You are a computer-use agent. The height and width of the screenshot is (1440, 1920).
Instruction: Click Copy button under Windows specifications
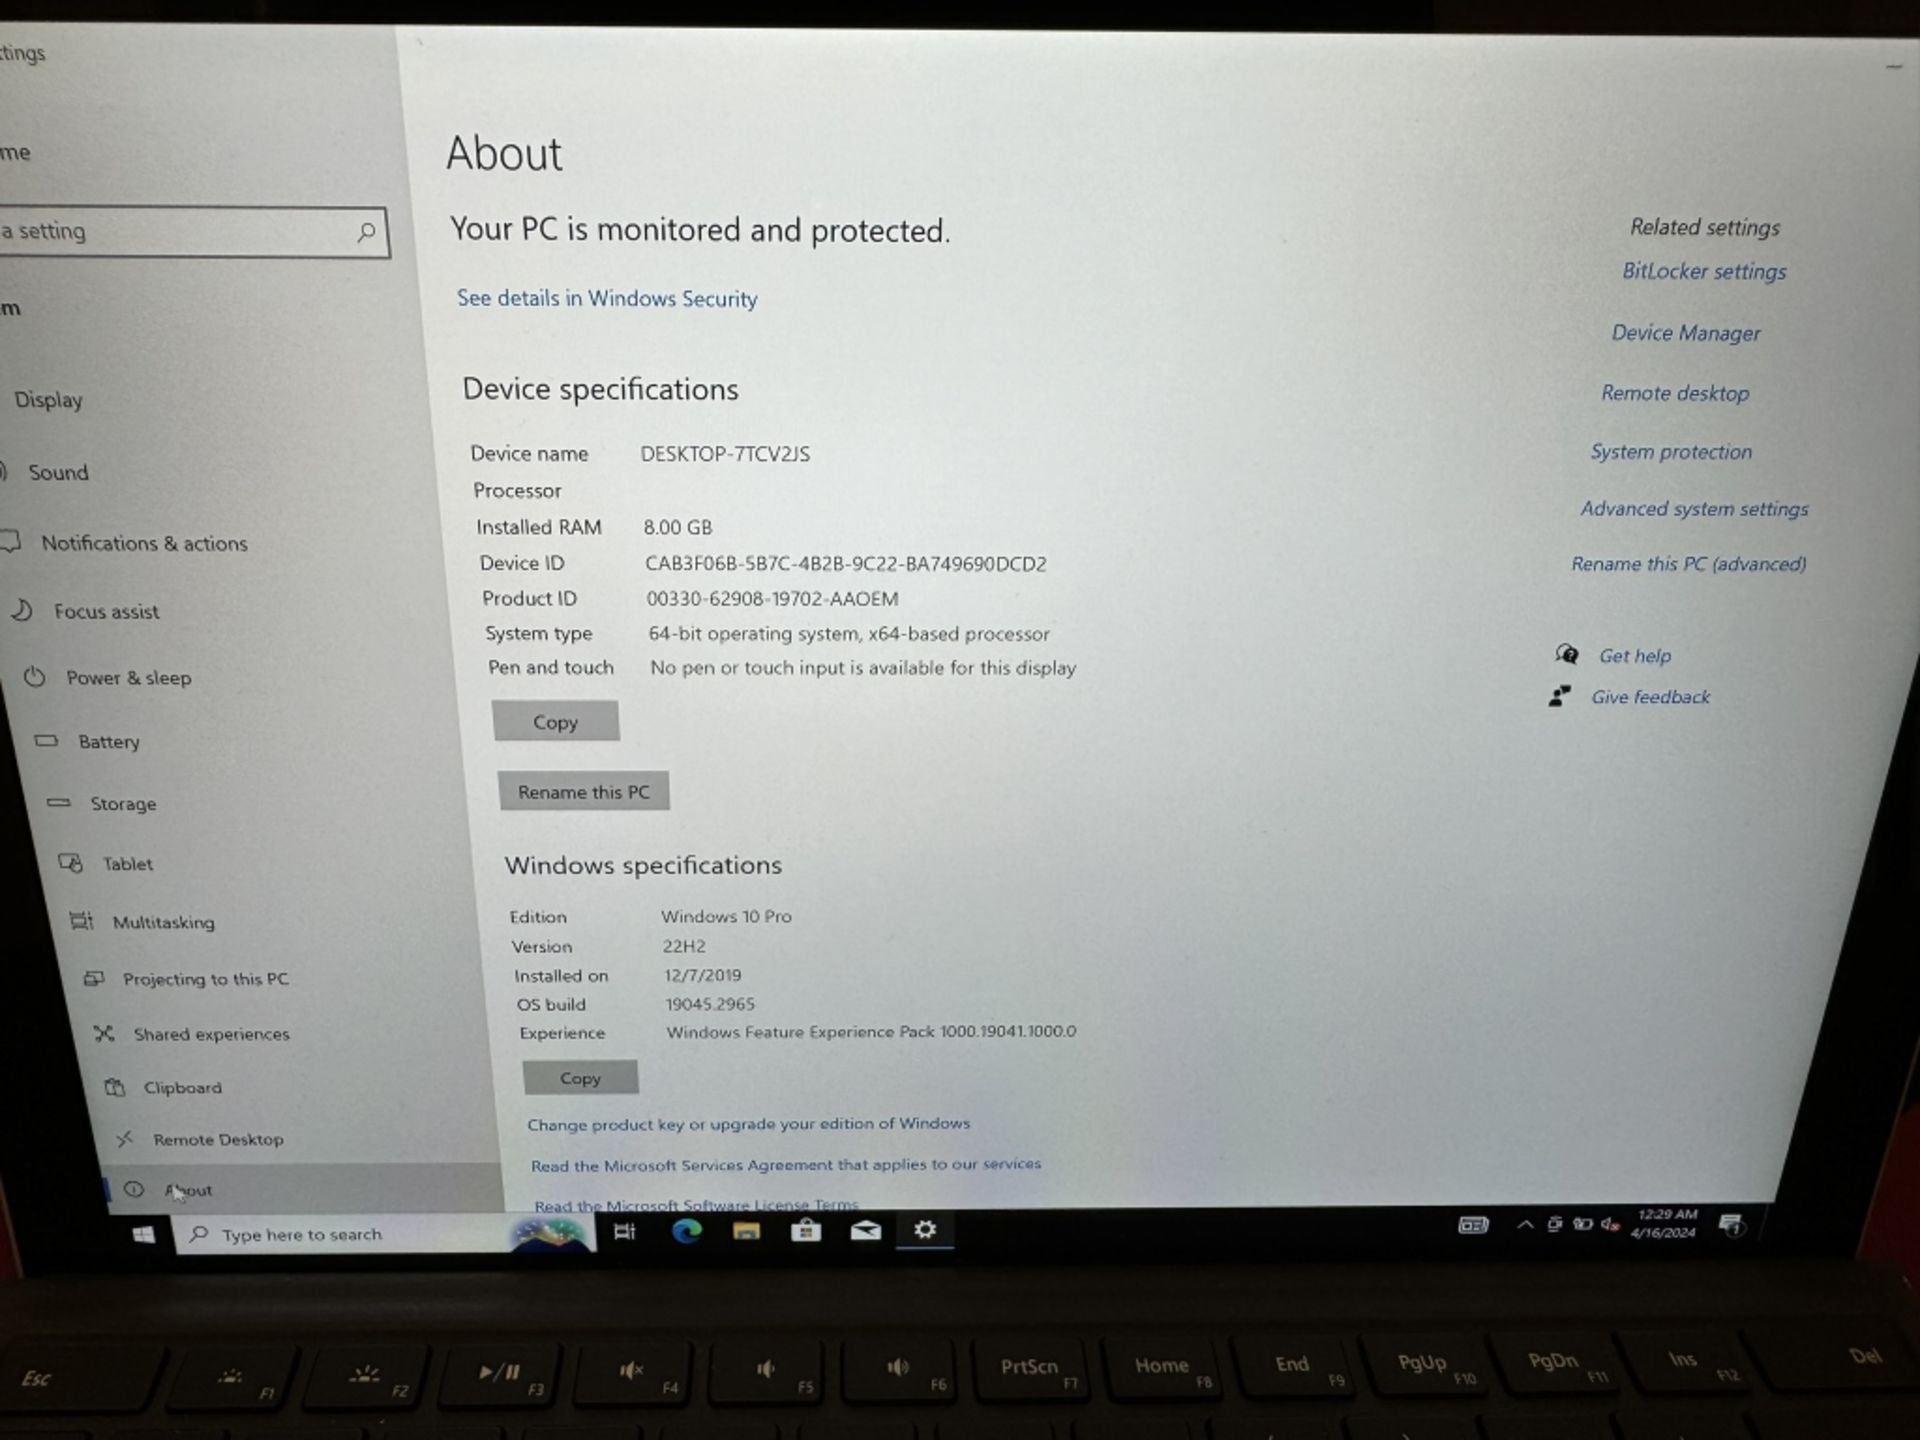(x=579, y=1077)
